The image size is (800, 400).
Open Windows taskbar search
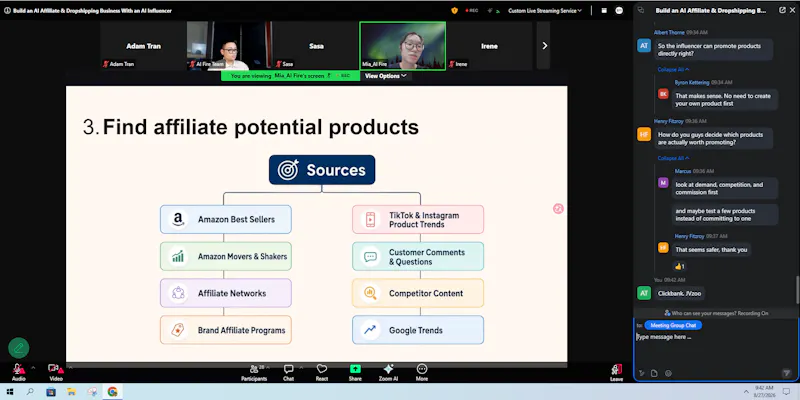click(30, 392)
